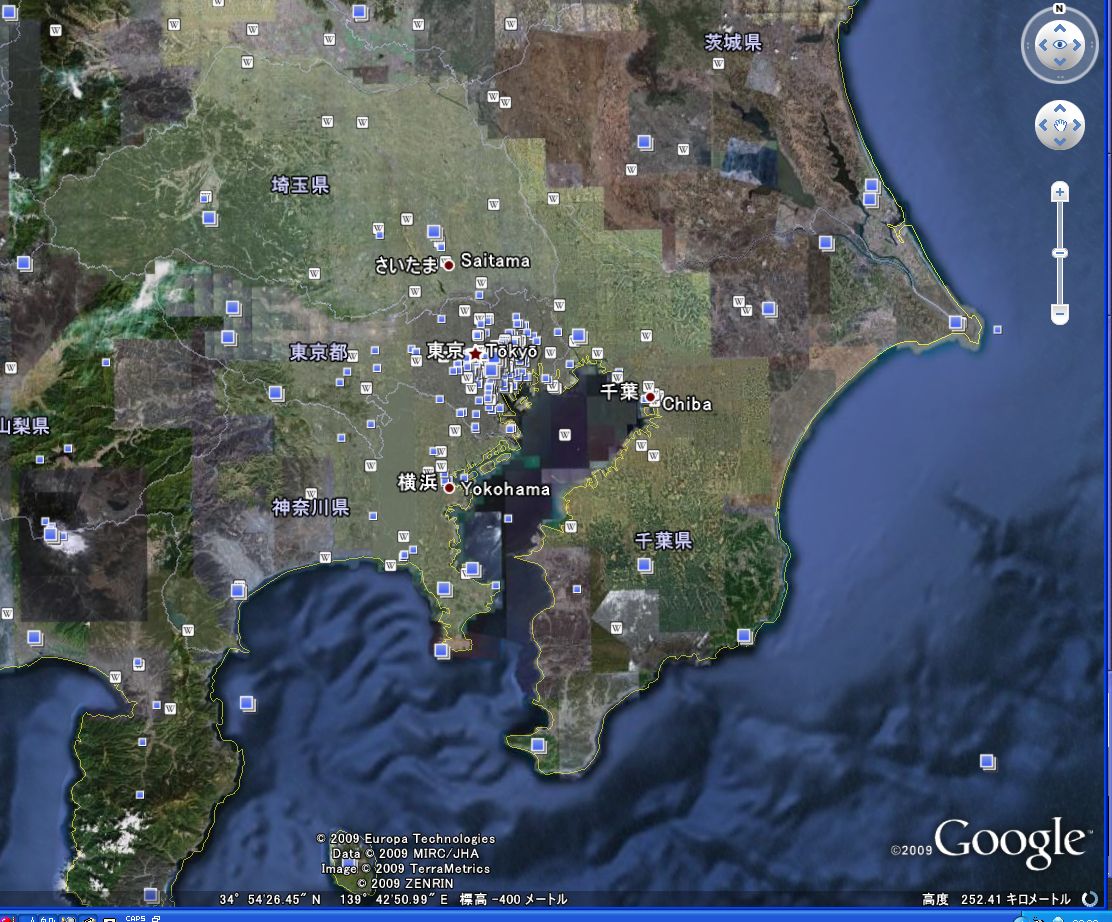Click the 標高 -400 メートル elevation readout
Screen dimensions: 1112x922
(x=513, y=899)
